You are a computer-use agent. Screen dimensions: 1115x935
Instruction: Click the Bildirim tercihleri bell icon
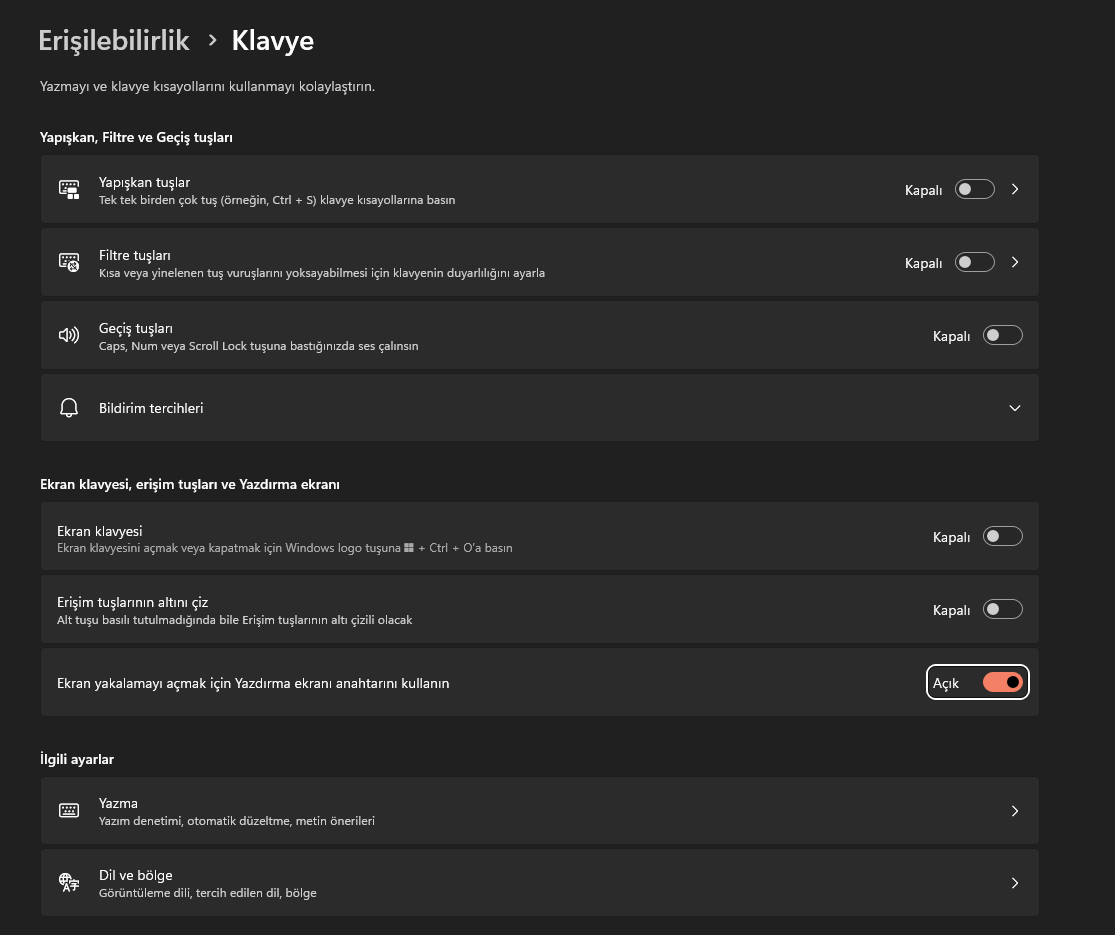[69, 408]
